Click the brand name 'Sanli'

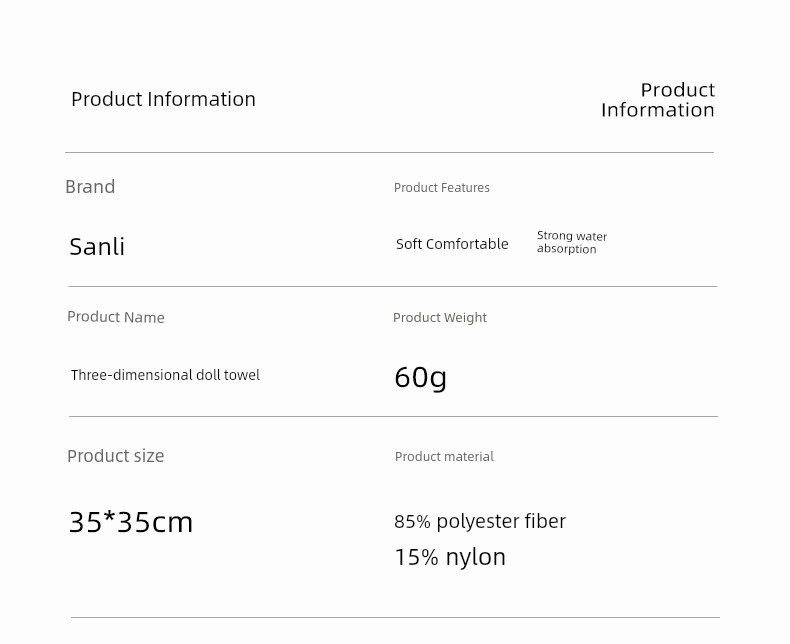click(97, 246)
